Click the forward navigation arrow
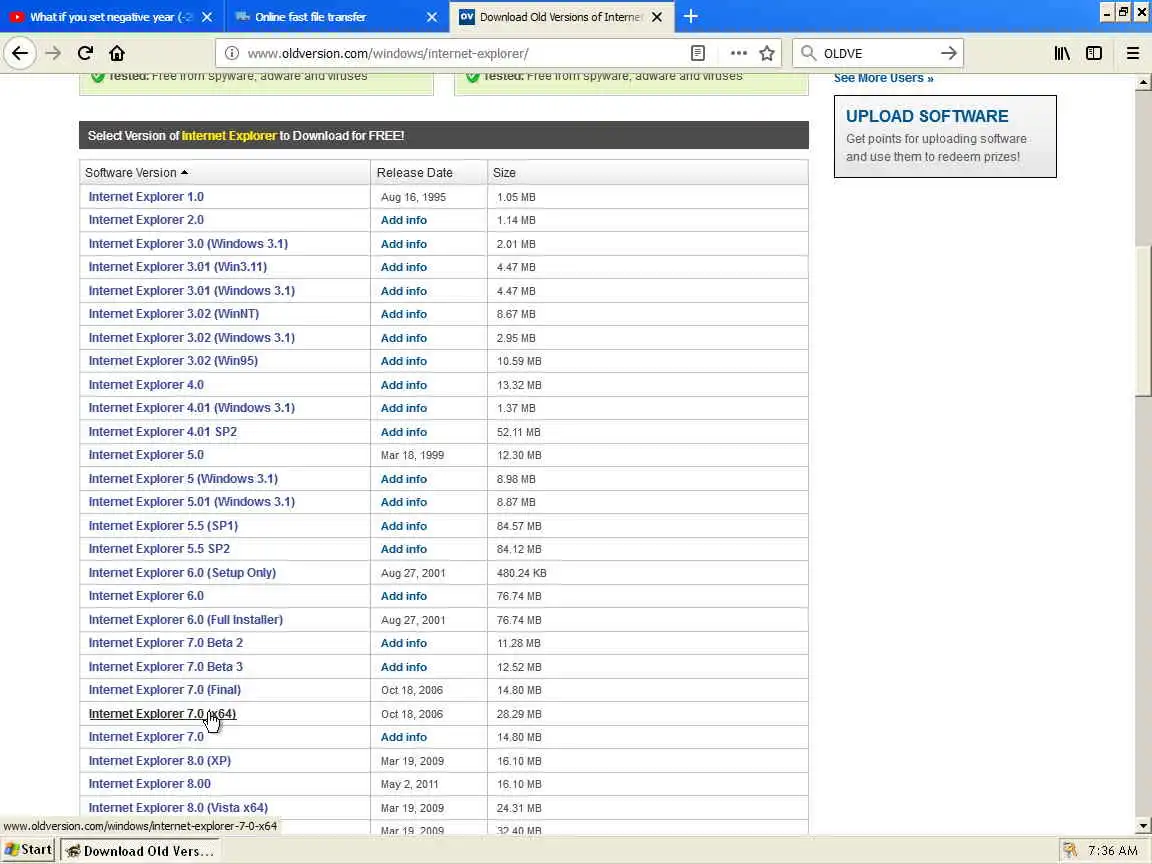This screenshot has height=864, width=1152. tap(53, 53)
